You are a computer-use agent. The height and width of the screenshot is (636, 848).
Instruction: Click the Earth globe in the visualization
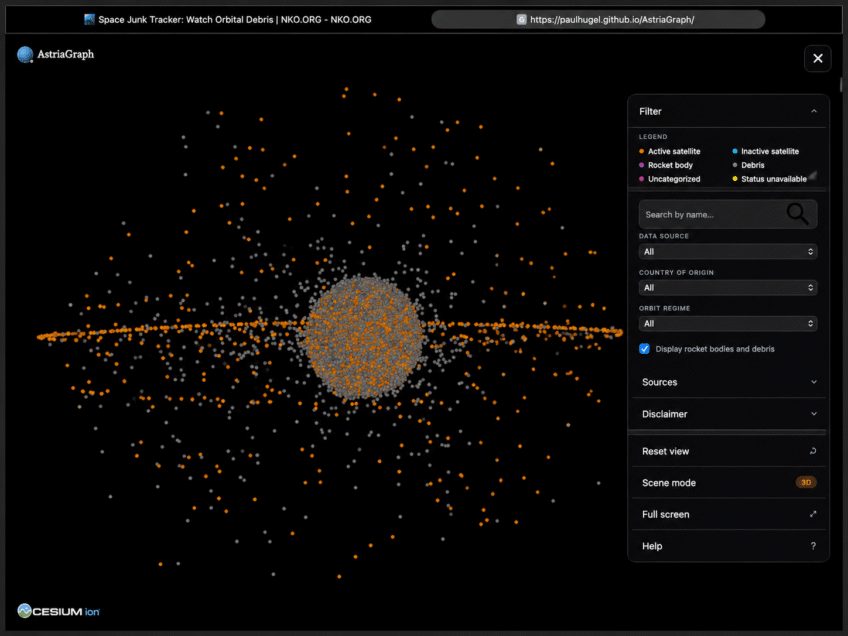click(x=363, y=337)
